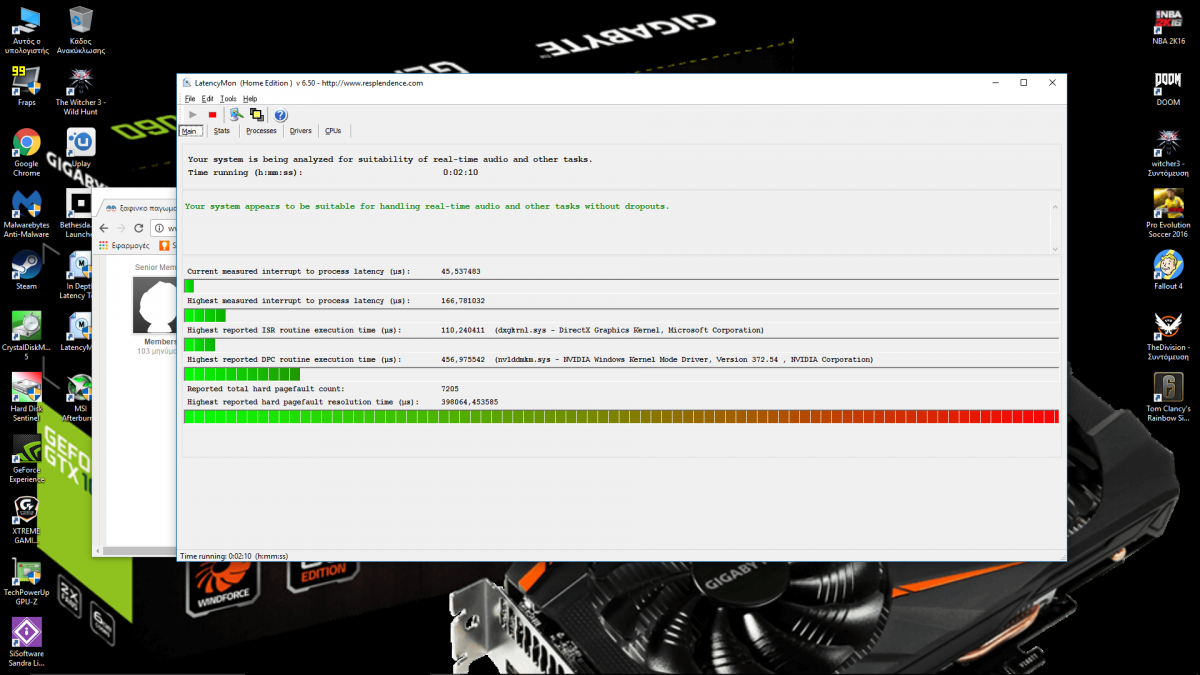Screen dimensions: 1200x675
Task: Click the green Start monitoring play button
Action: (193, 115)
